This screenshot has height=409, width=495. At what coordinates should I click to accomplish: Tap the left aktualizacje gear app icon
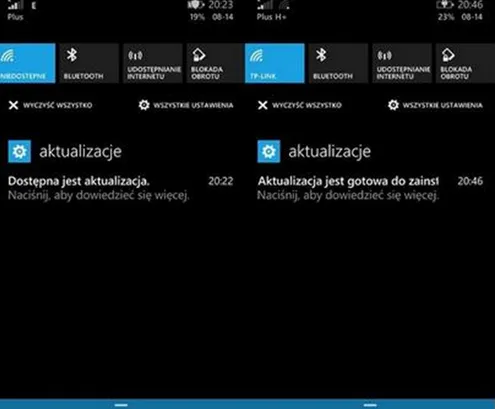click(x=19, y=151)
